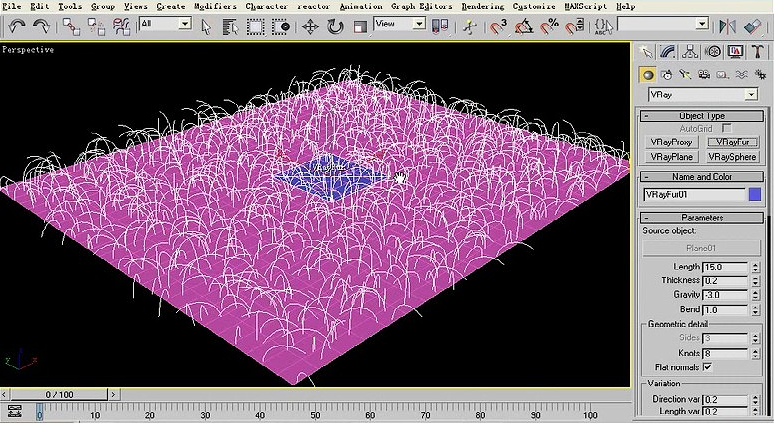Click the Undo arrow in the toolbar
Viewport: 774px width, 425px height.
point(15,26)
